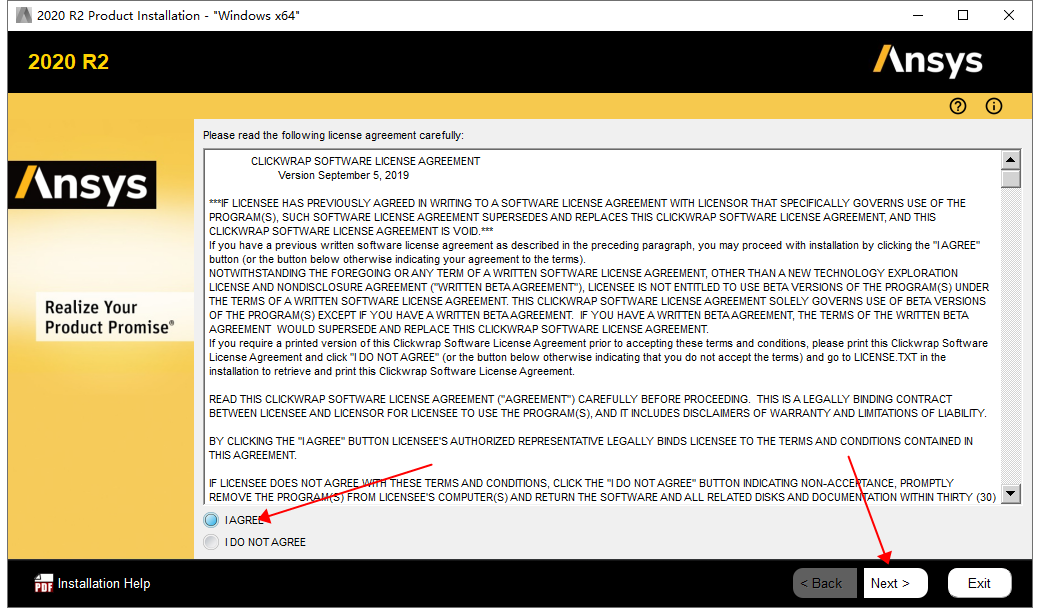Viewport: 1040px width, 615px height.
Task: Click the Next button to continue
Action: coord(895,583)
